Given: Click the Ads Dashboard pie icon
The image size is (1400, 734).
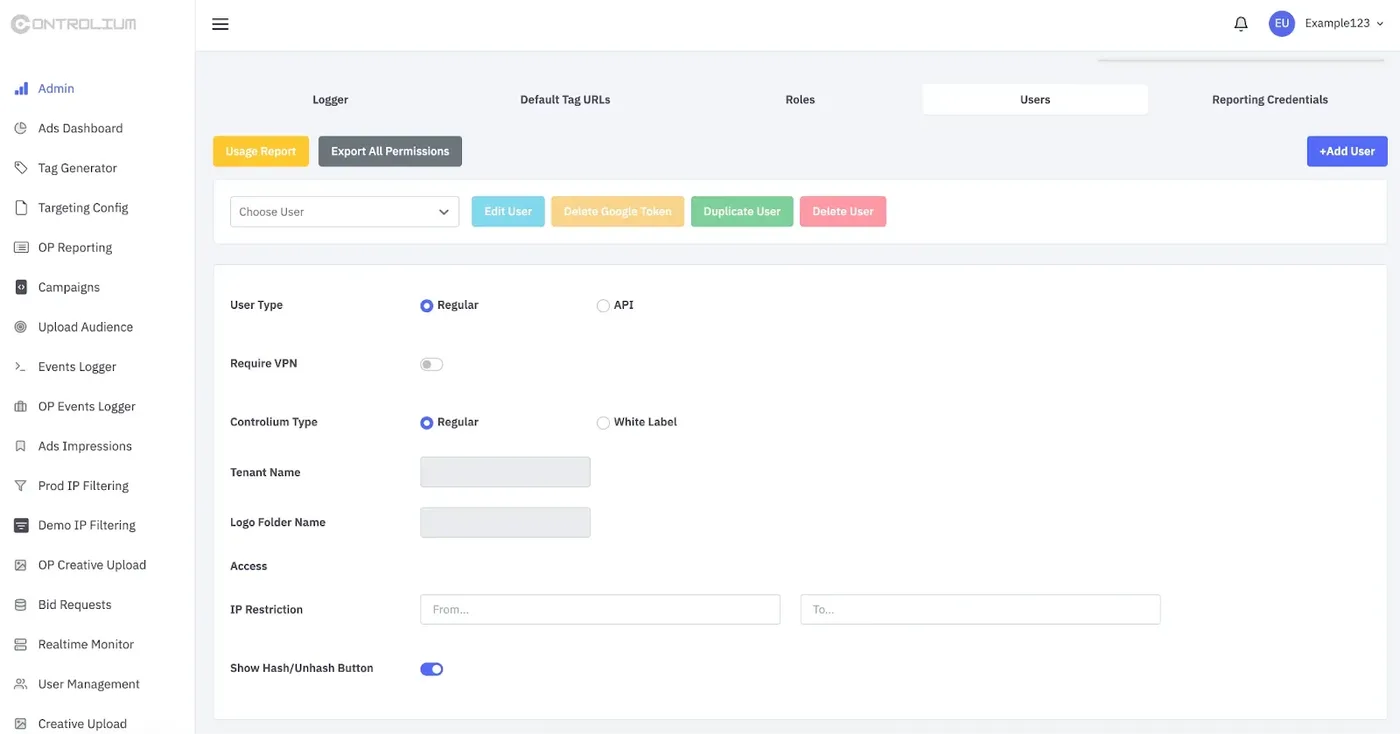Looking at the screenshot, I should (21, 128).
